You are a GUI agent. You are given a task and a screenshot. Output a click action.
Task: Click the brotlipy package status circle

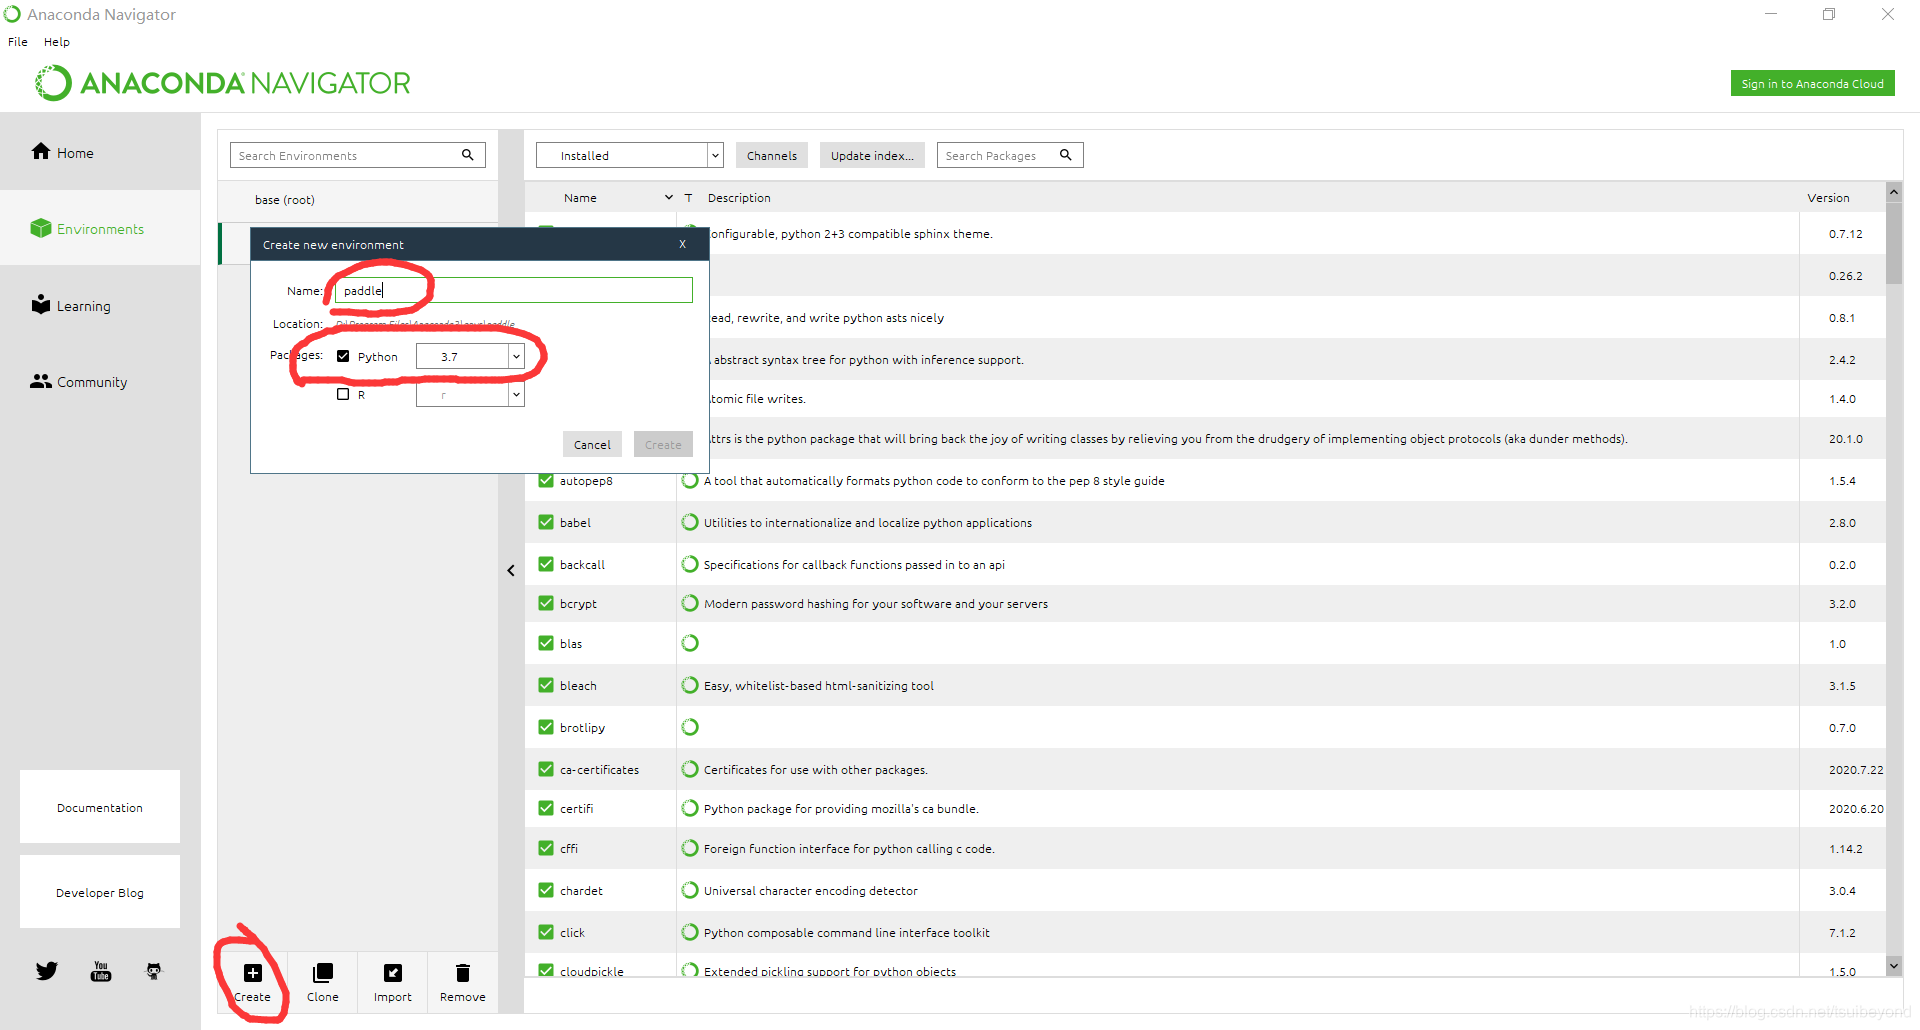click(690, 727)
